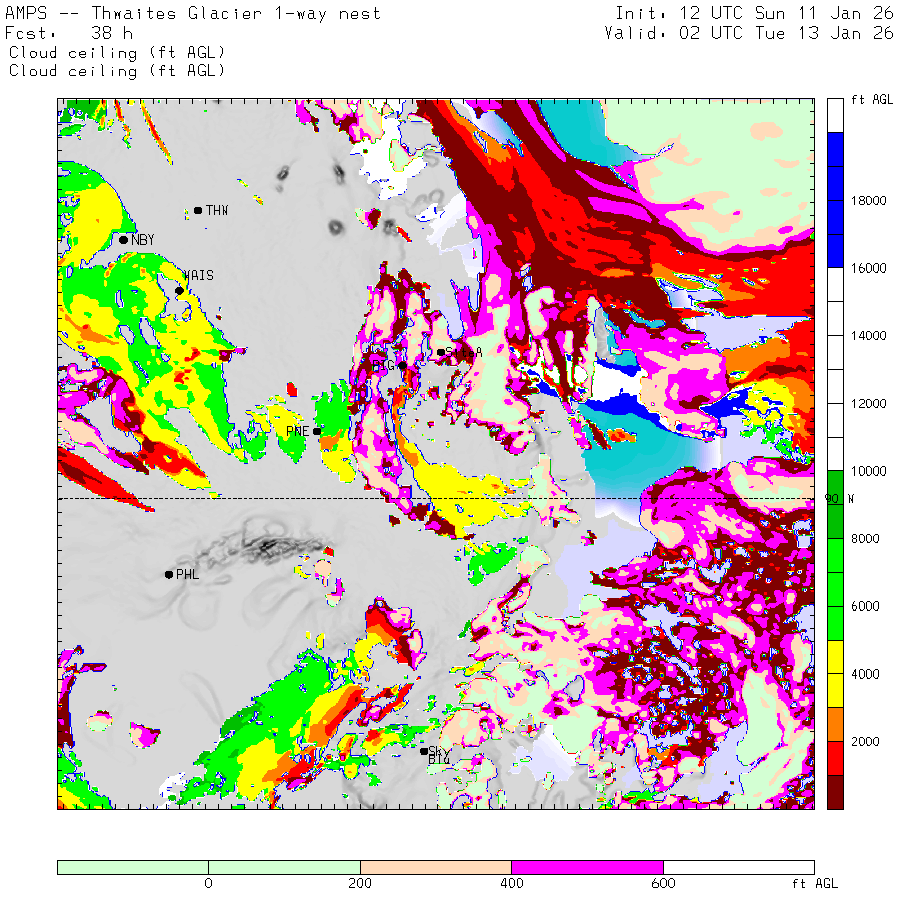
Task: Click the 'PNE' station name label
Action: pos(297,431)
